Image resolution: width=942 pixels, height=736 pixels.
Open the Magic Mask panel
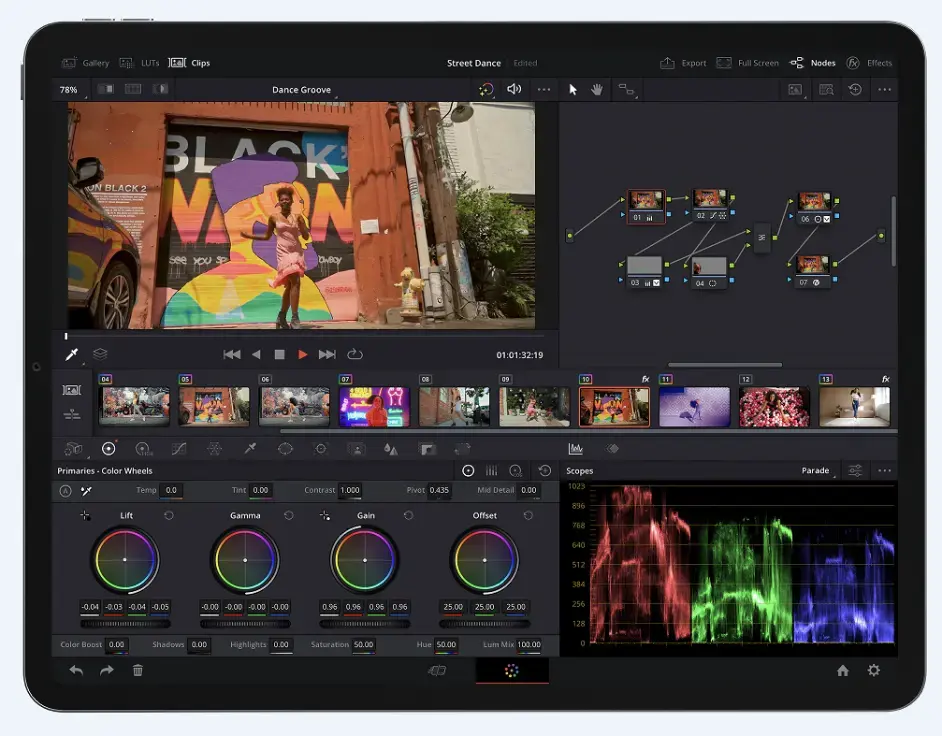357,448
